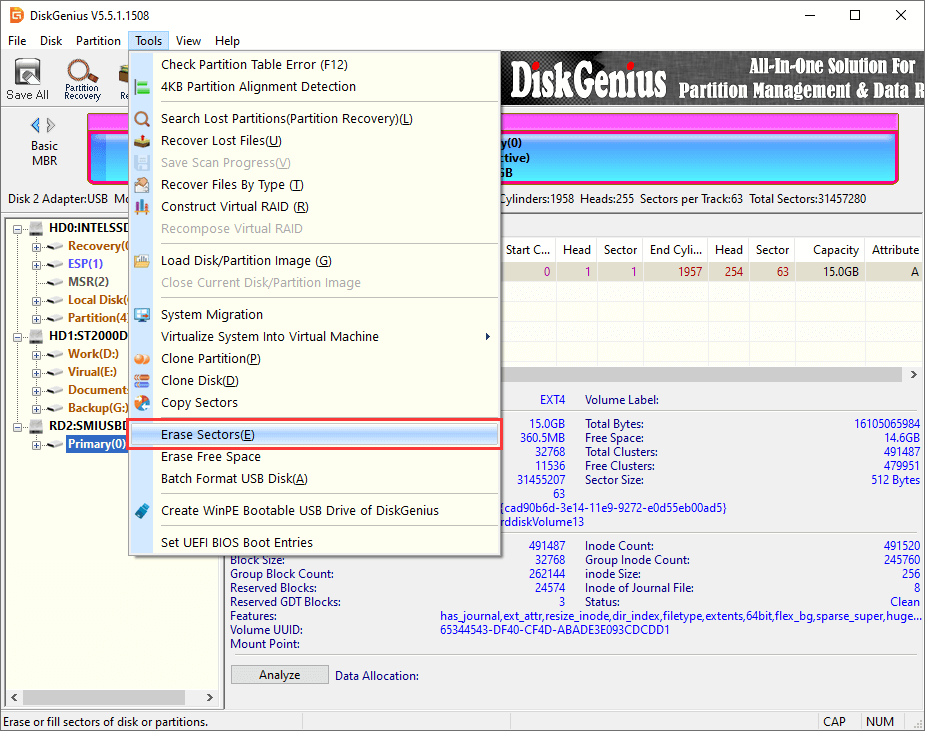Click Construct Virtual RAID icon
This screenshot has height=731, width=925.
click(x=142, y=207)
